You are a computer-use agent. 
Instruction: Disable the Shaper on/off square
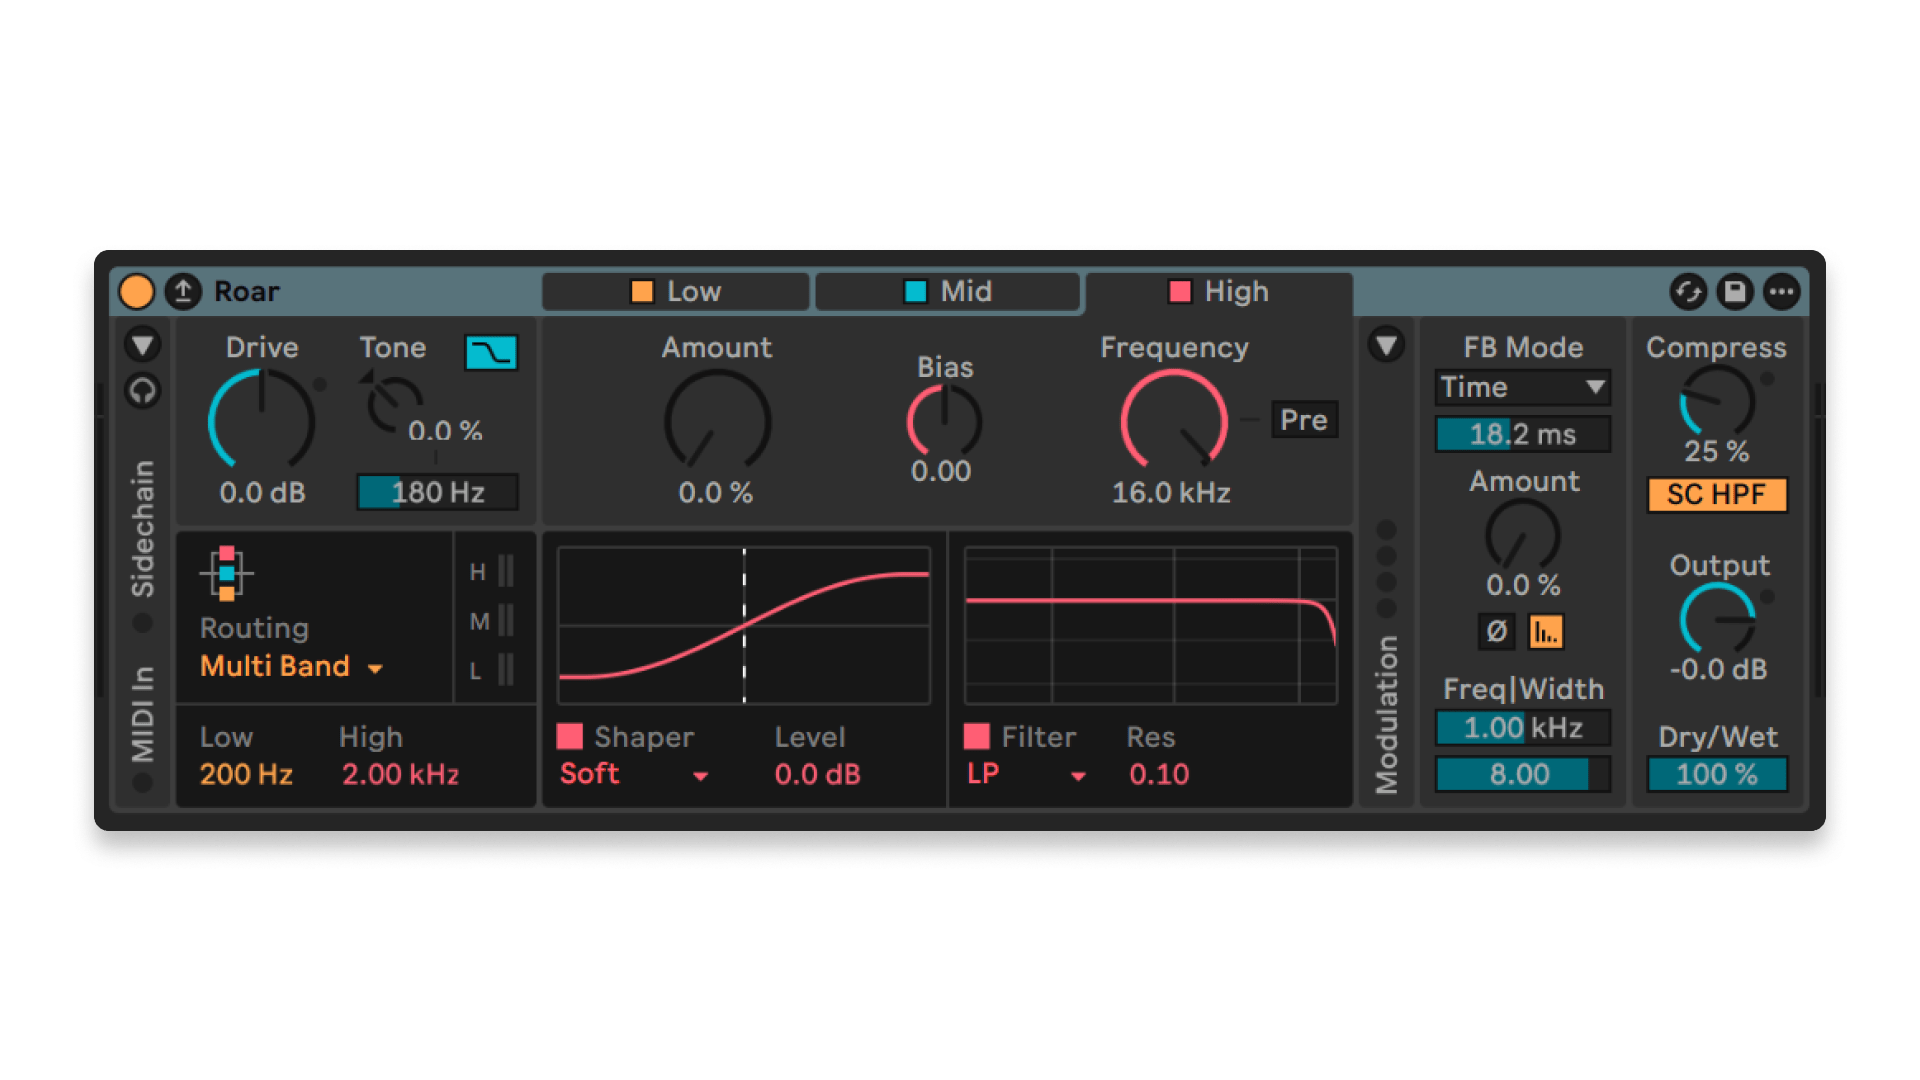pos(570,737)
